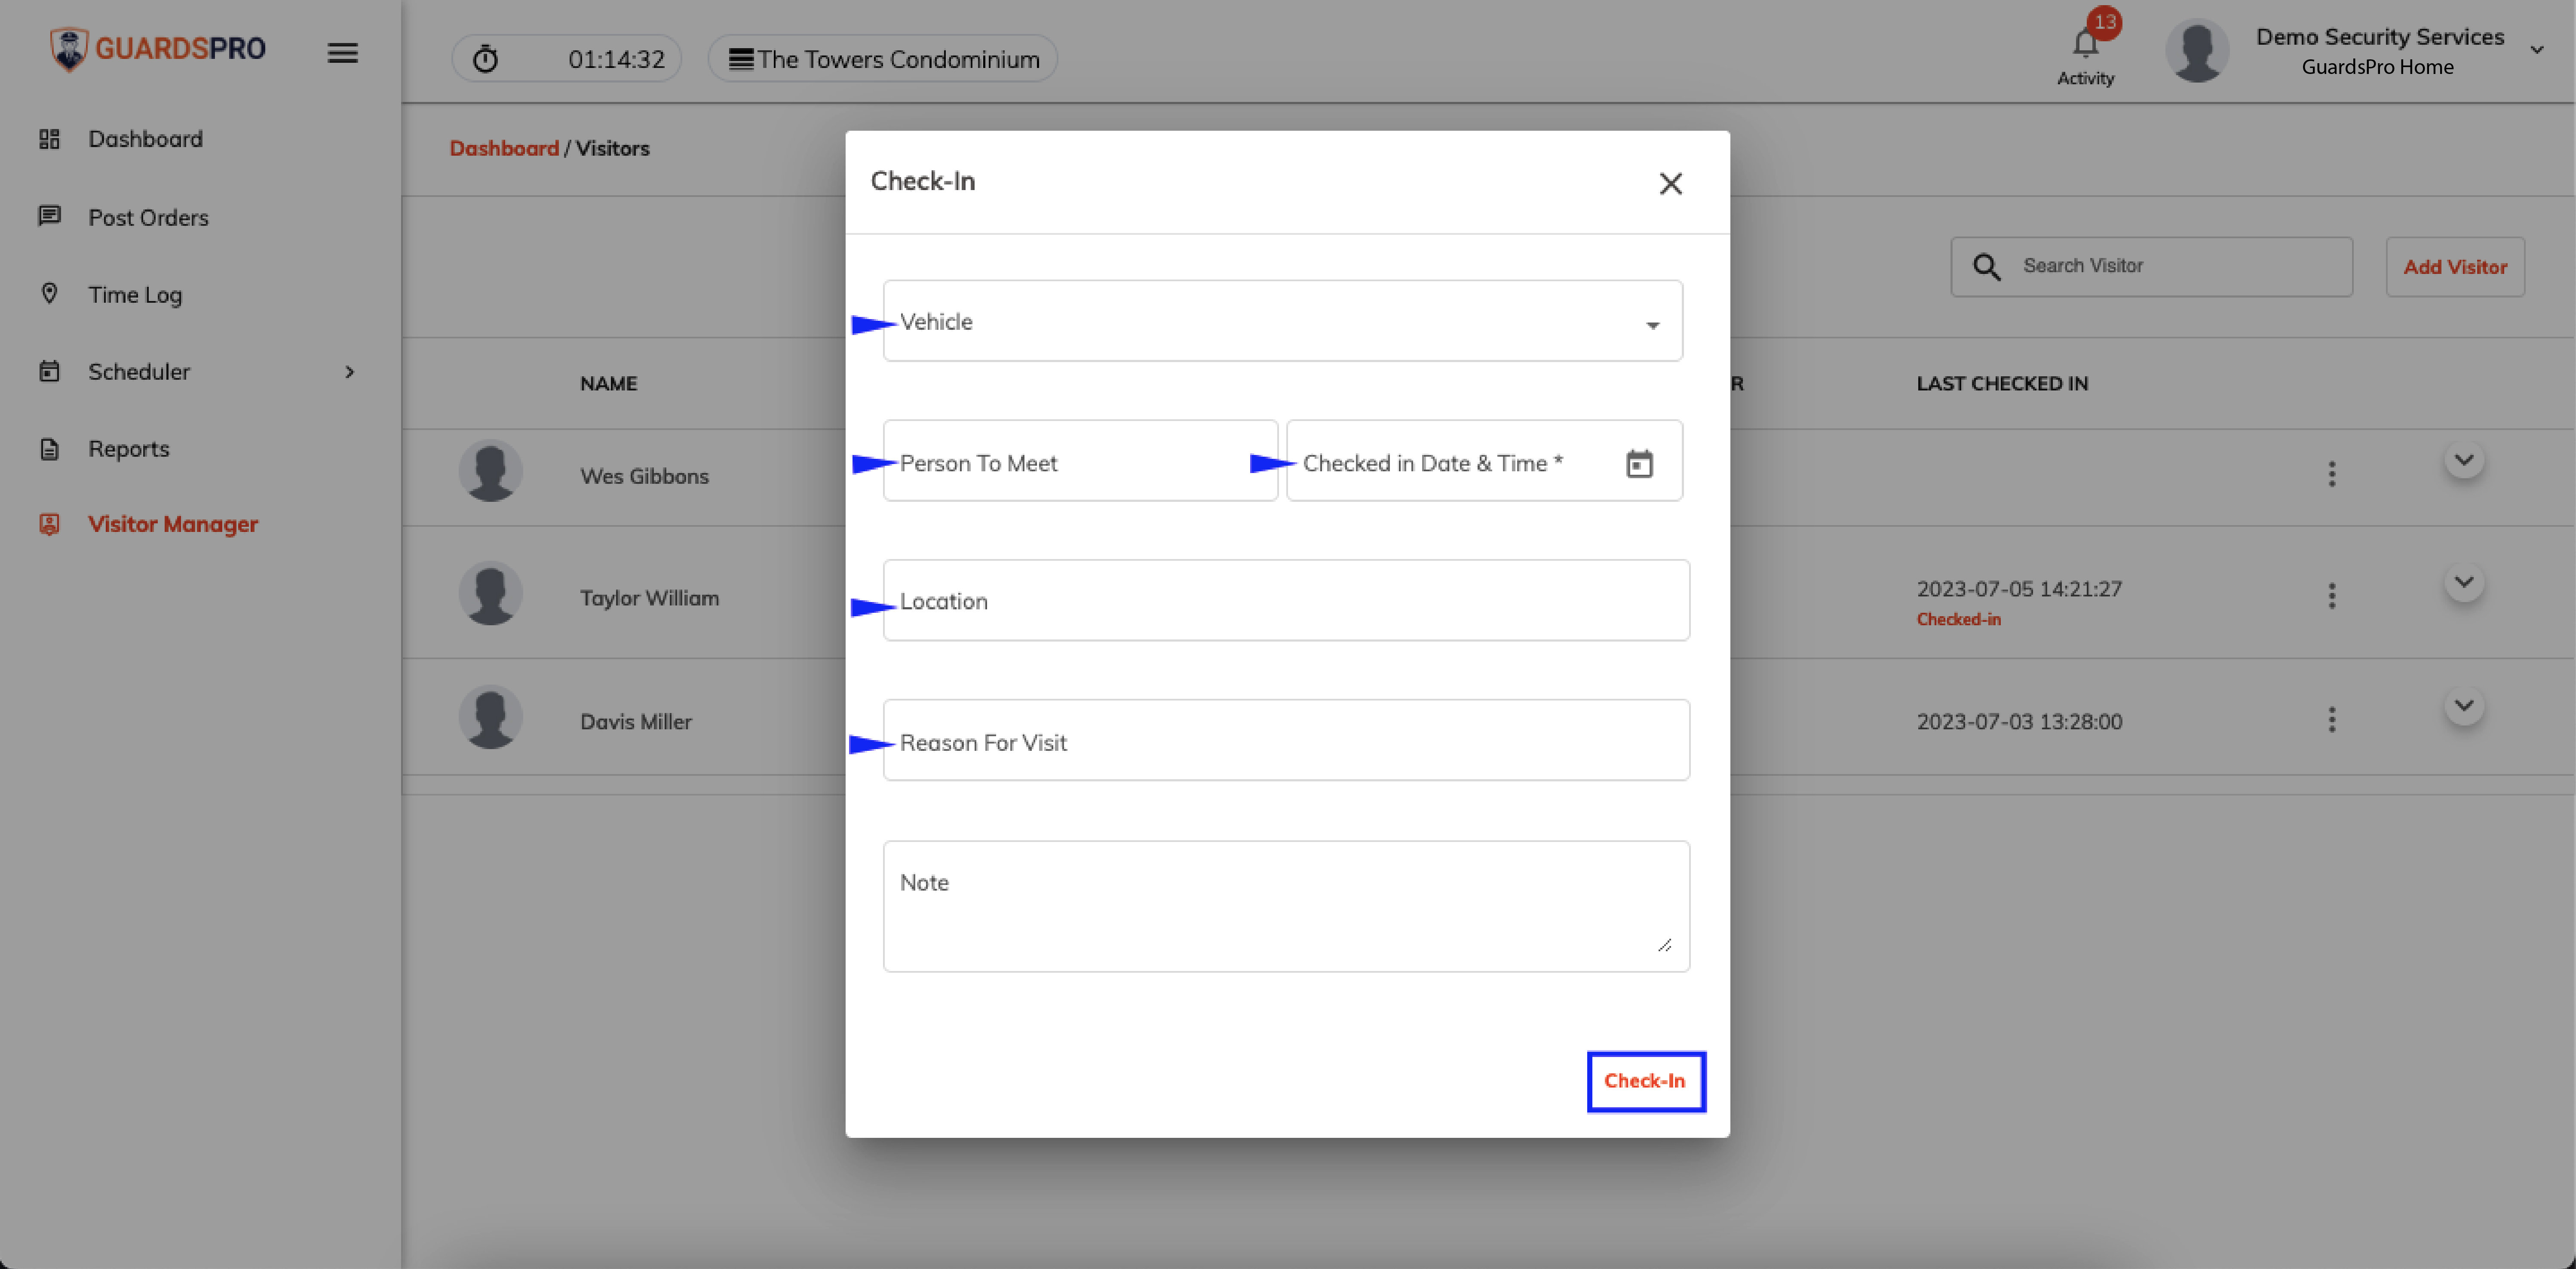2576x1269 pixels.
Task: Expand the Wes Gibbons row chevron
Action: (2463, 461)
